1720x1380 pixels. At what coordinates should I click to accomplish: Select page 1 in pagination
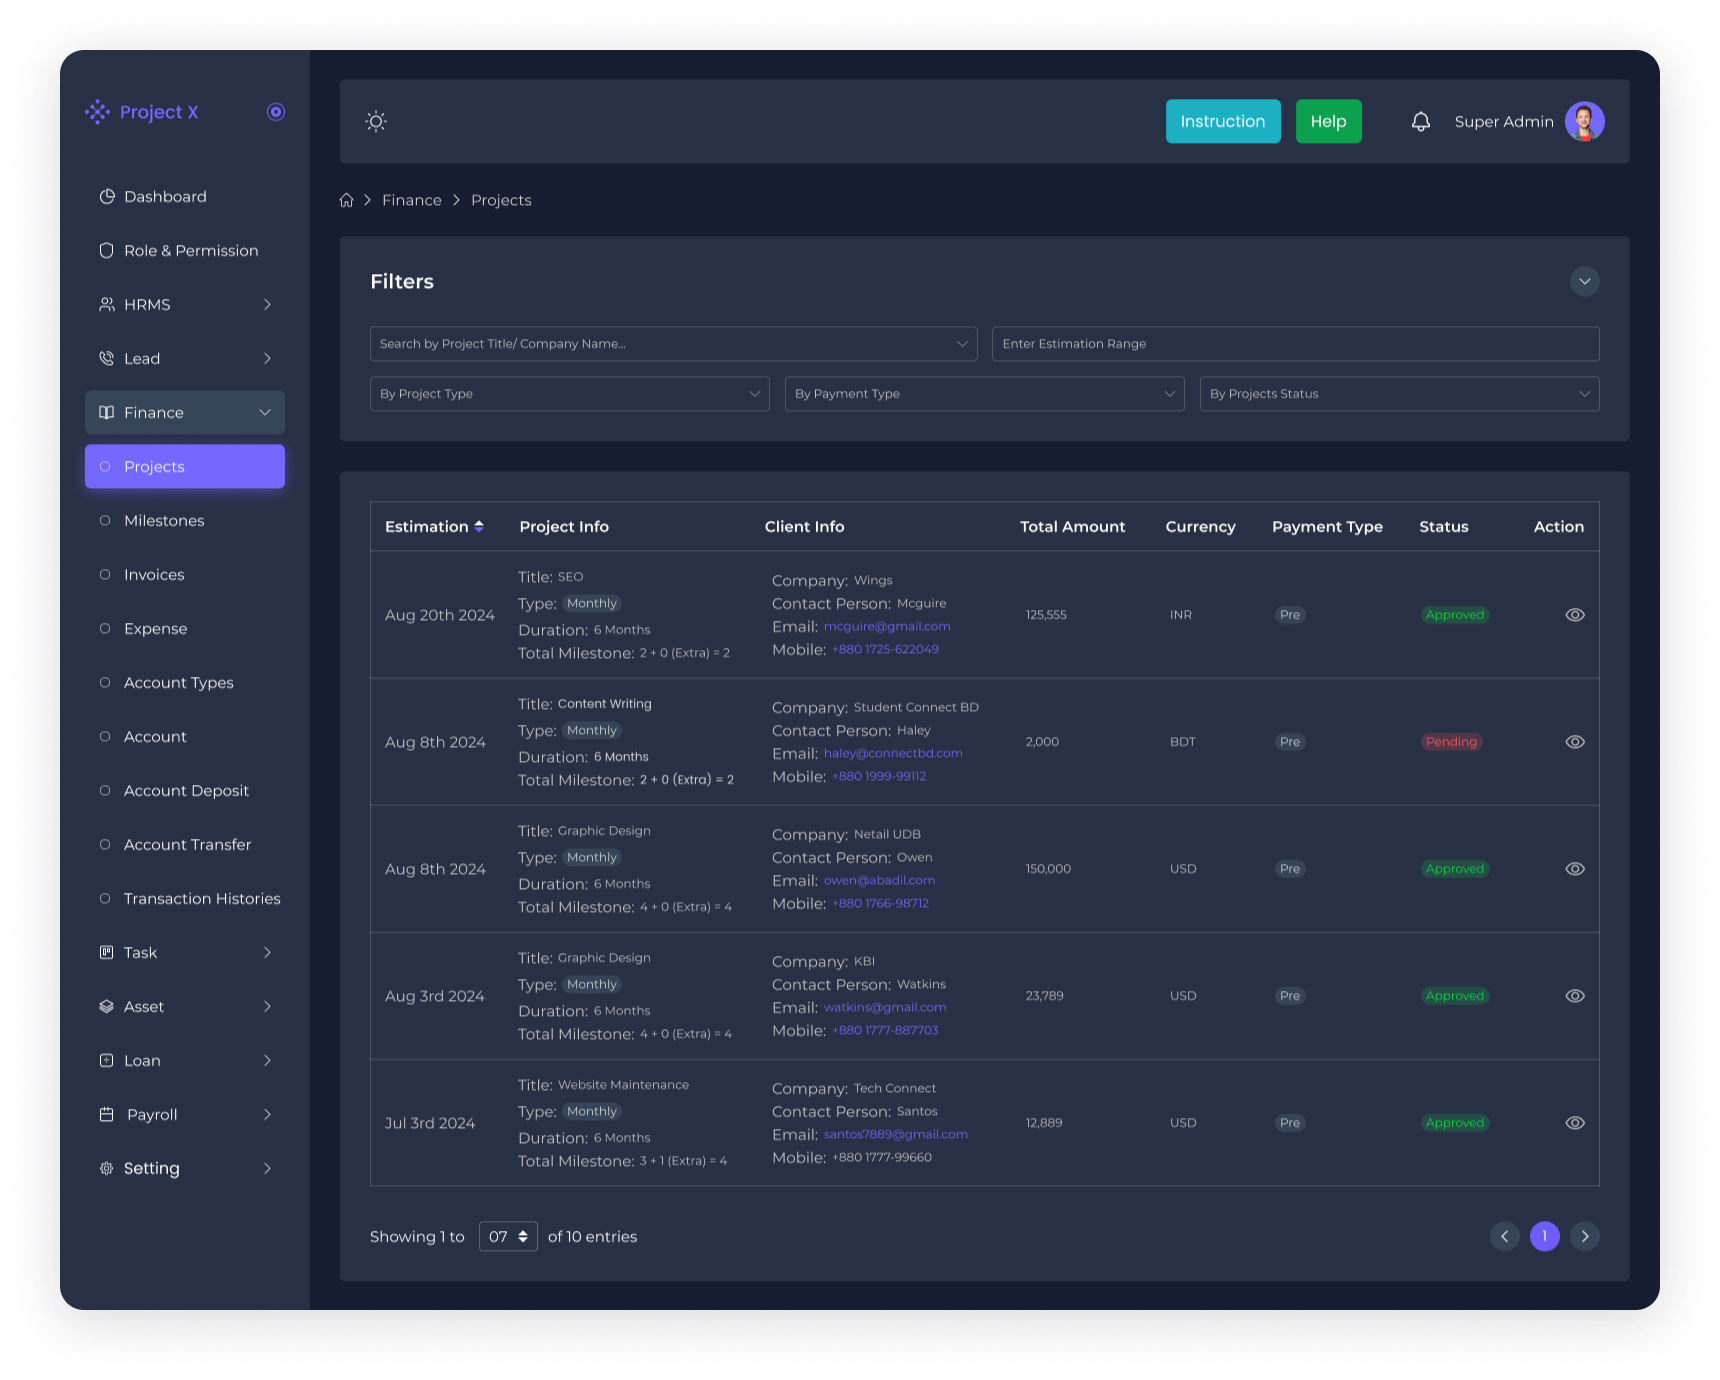1545,1237
